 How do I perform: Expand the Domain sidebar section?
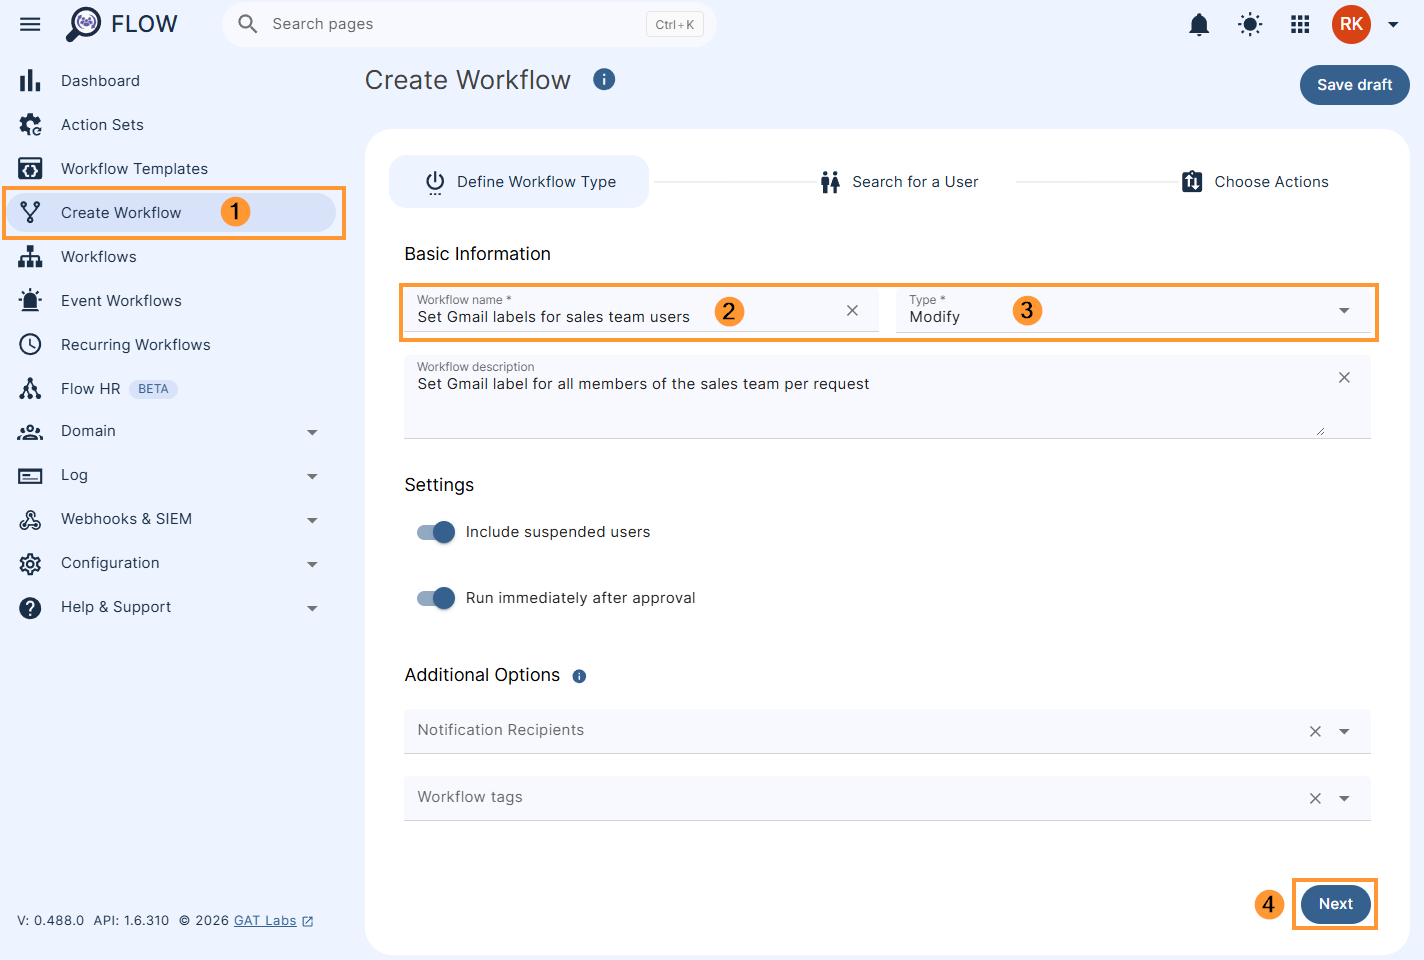click(x=312, y=432)
